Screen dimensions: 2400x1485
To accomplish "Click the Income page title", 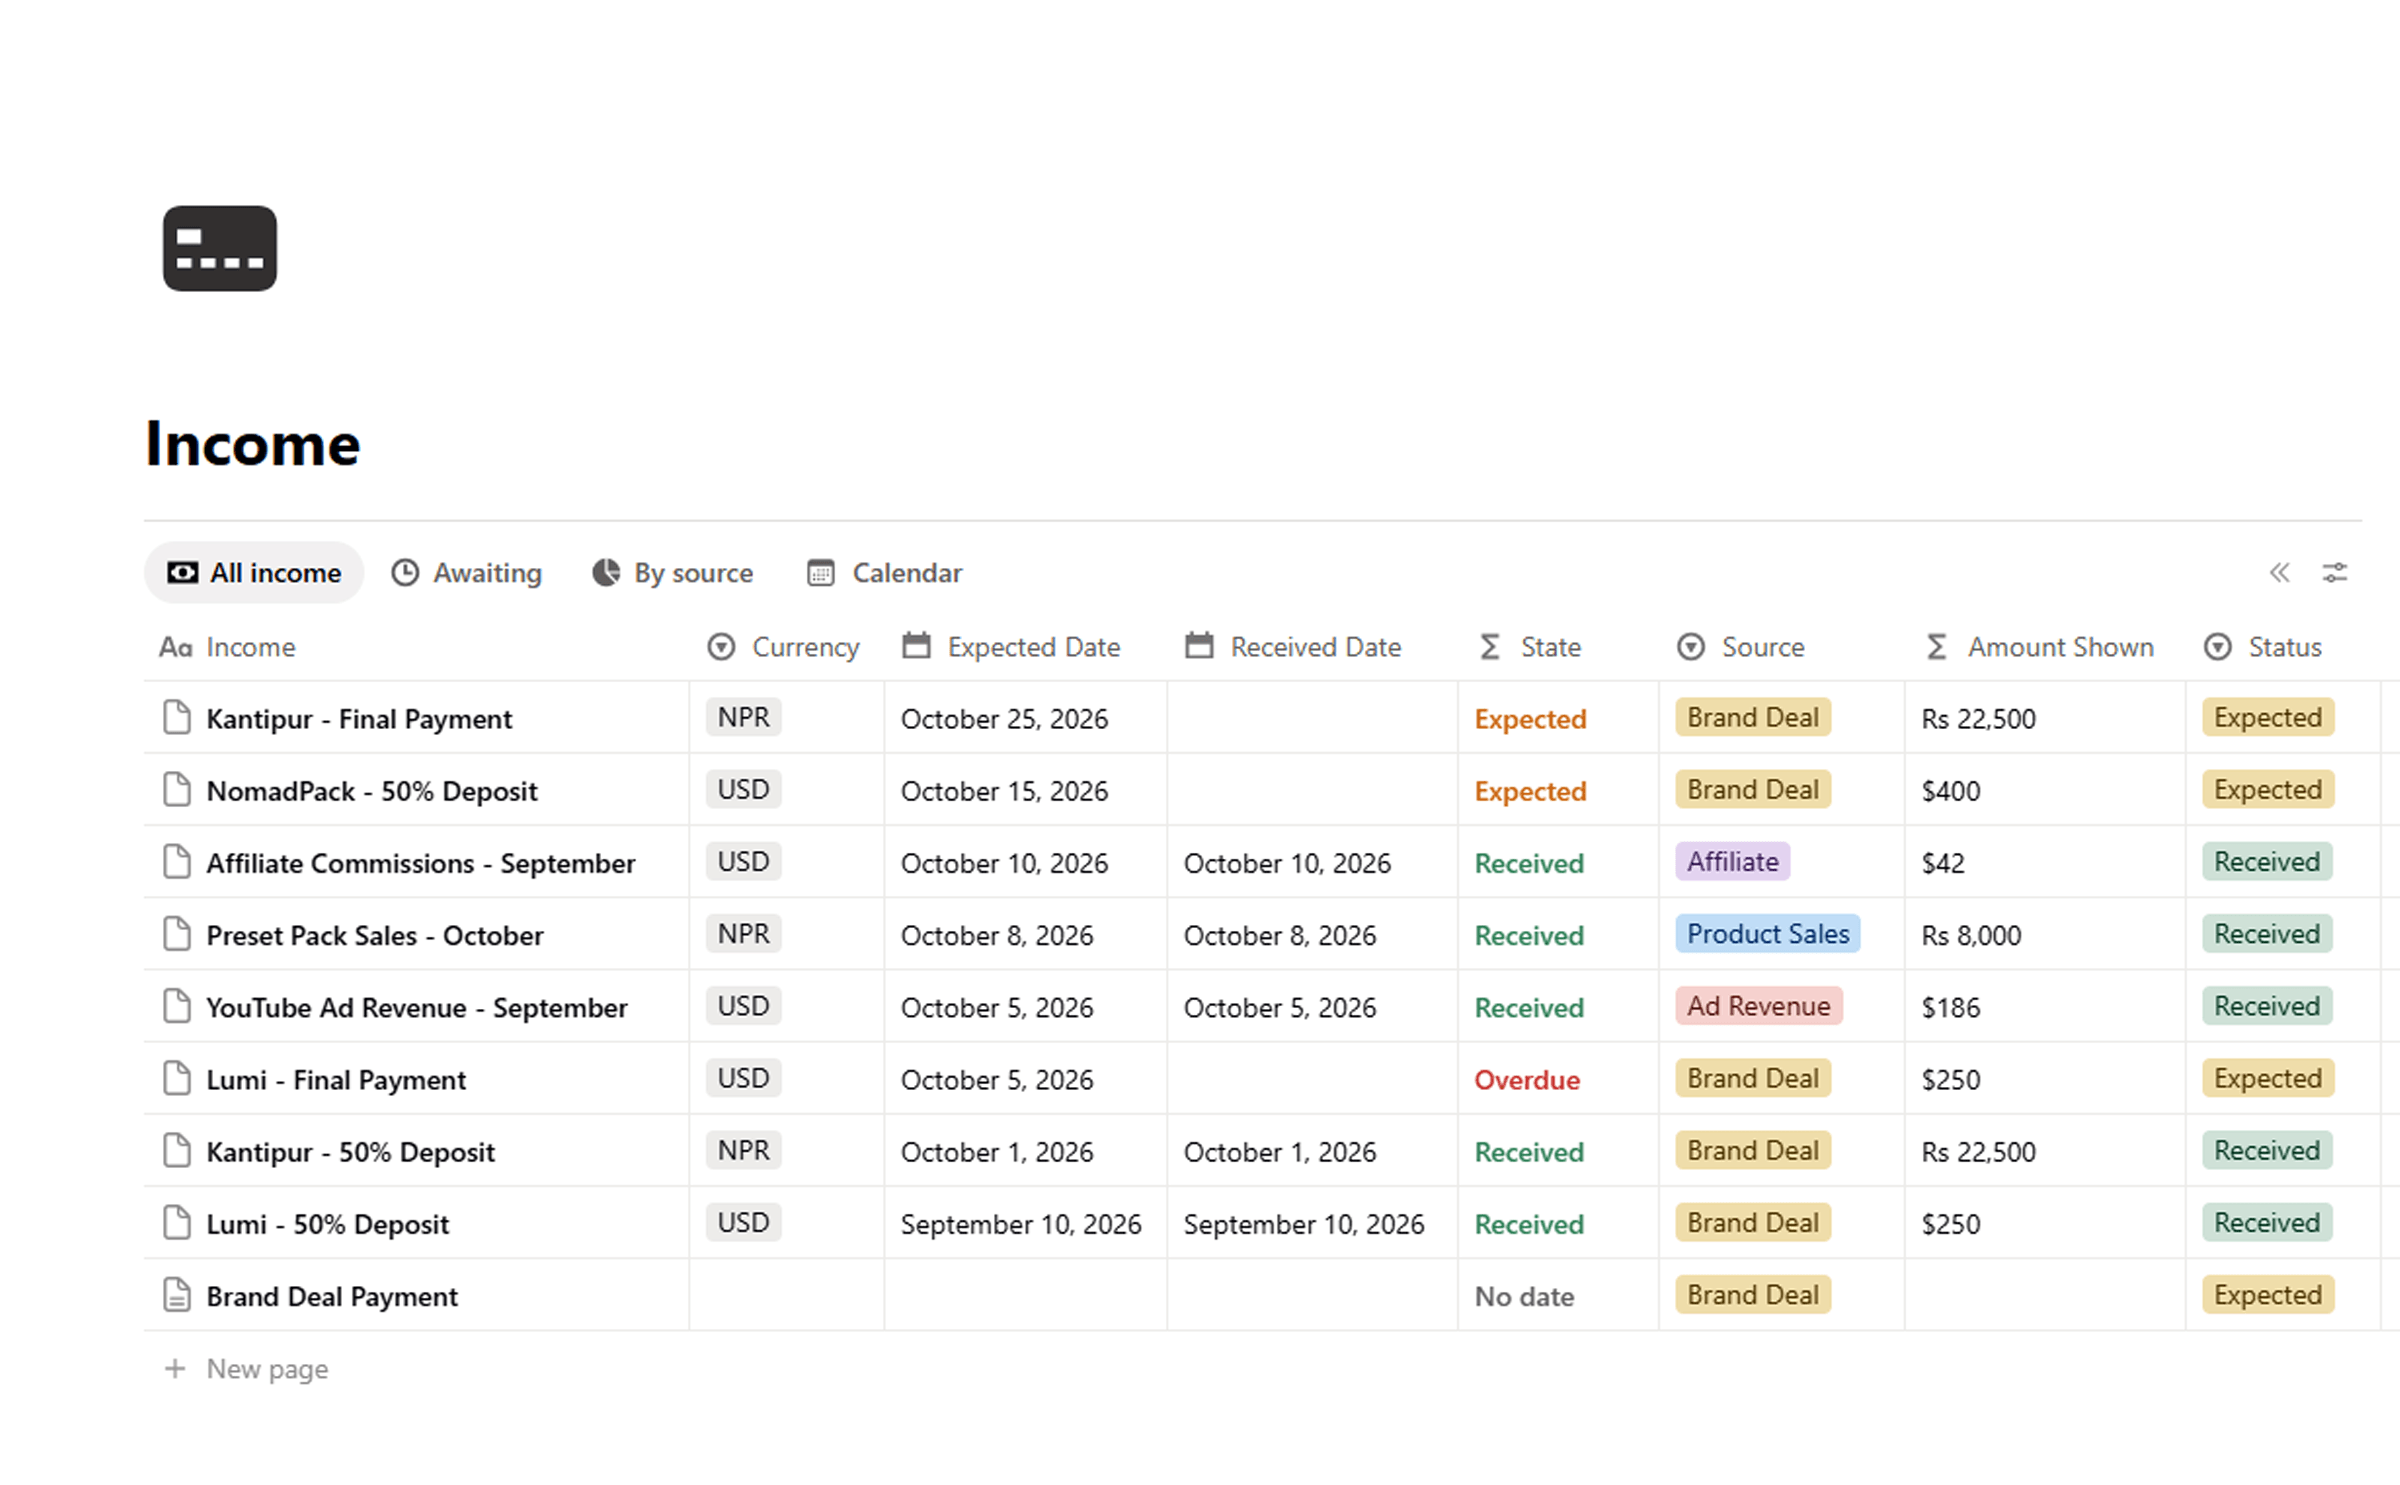I will coord(252,443).
